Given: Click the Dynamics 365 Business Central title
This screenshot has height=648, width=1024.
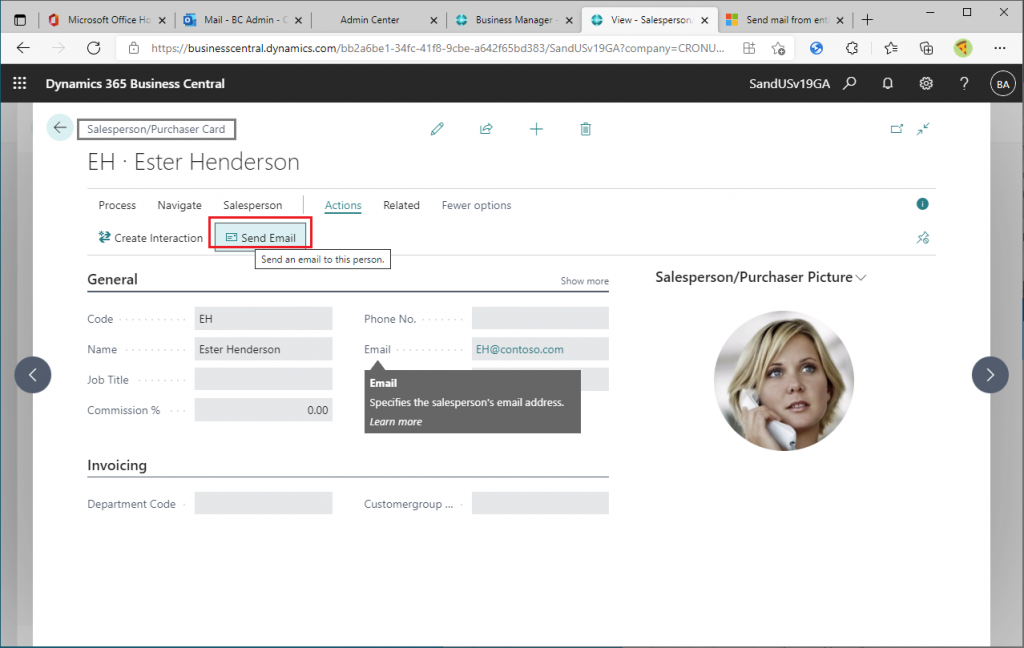Looking at the screenshot, I should tap(135, 84).
